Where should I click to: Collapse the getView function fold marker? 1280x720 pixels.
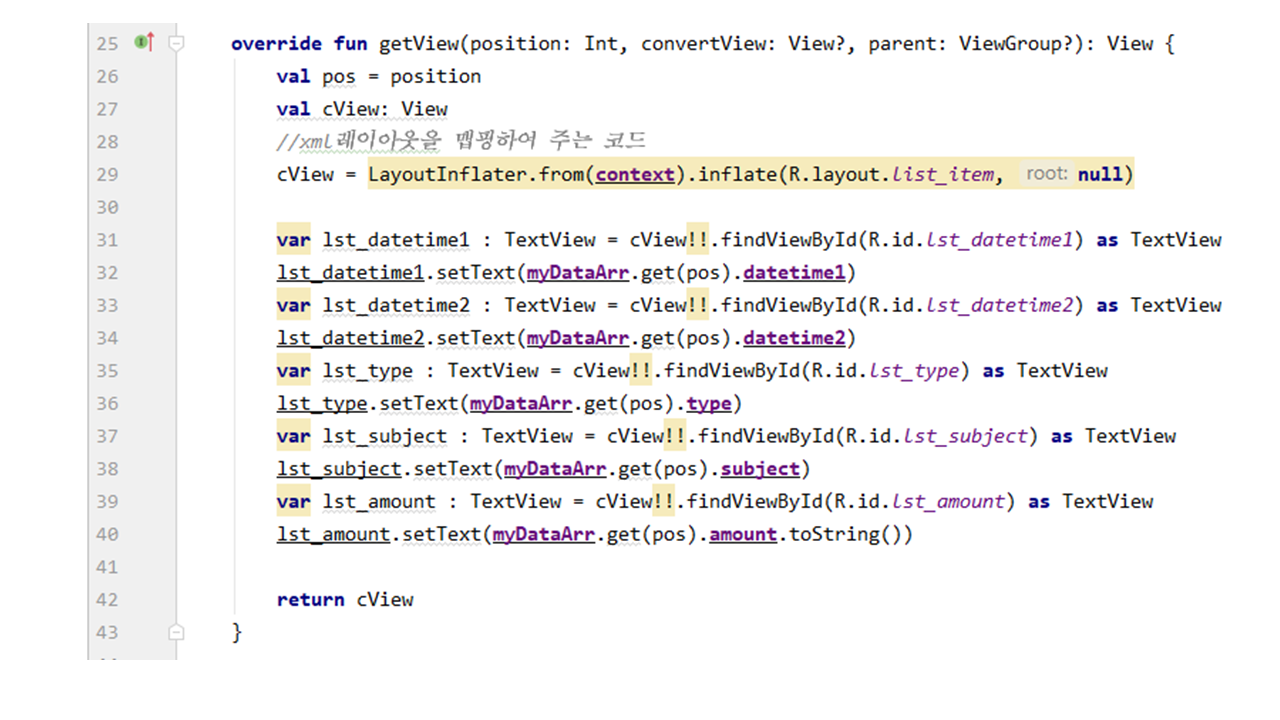[x=177, y=43]
